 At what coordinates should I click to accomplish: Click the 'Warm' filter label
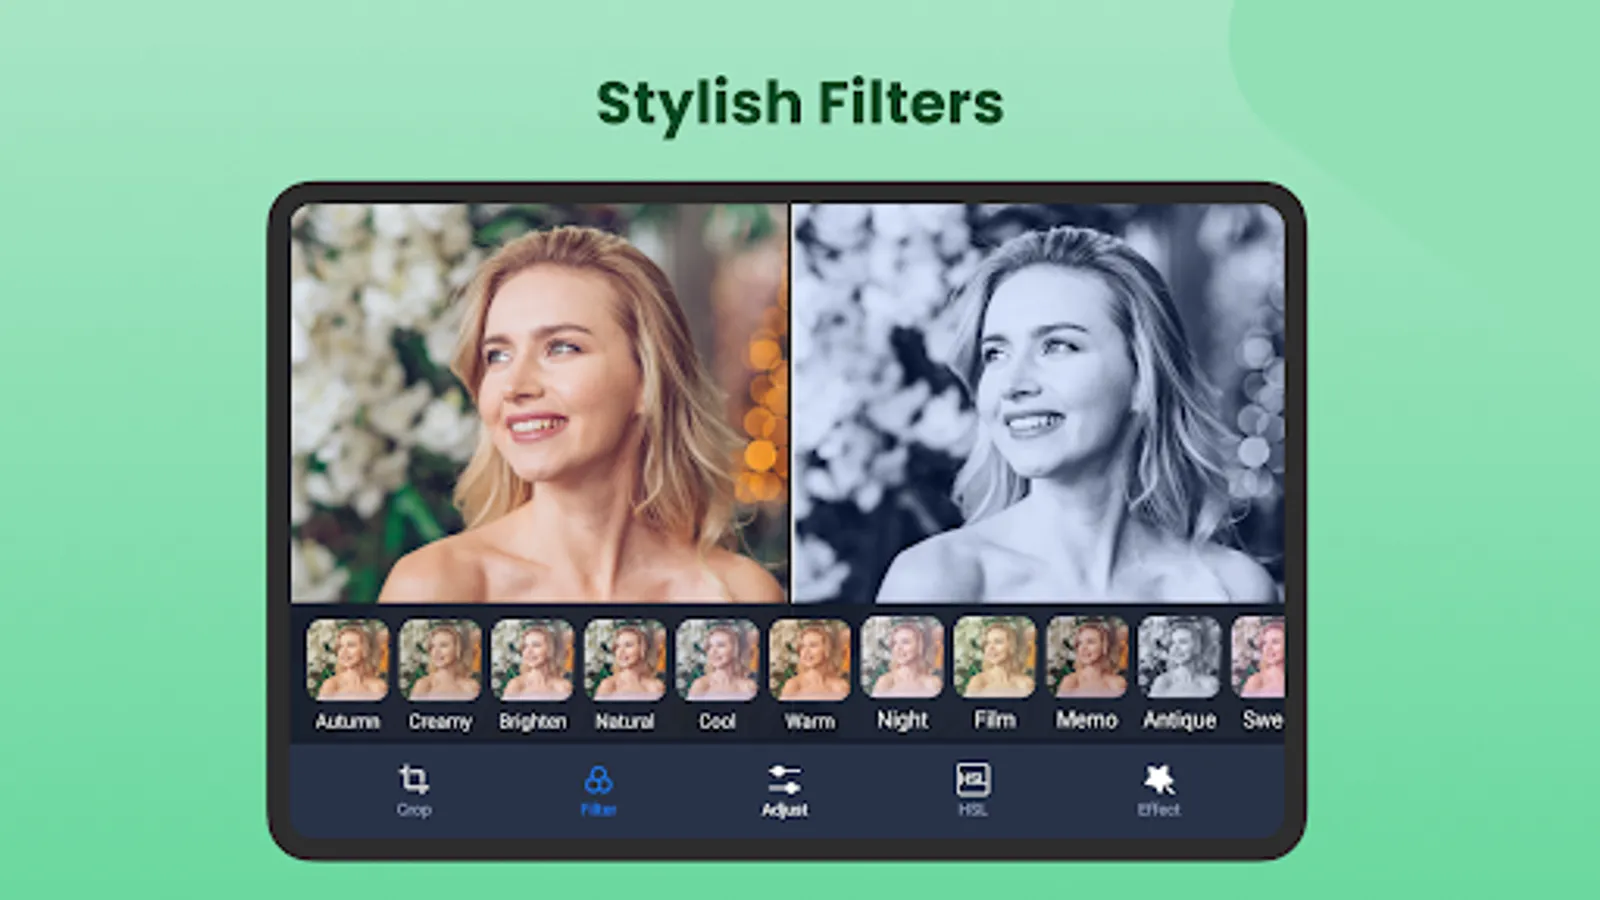click(810, 721)
